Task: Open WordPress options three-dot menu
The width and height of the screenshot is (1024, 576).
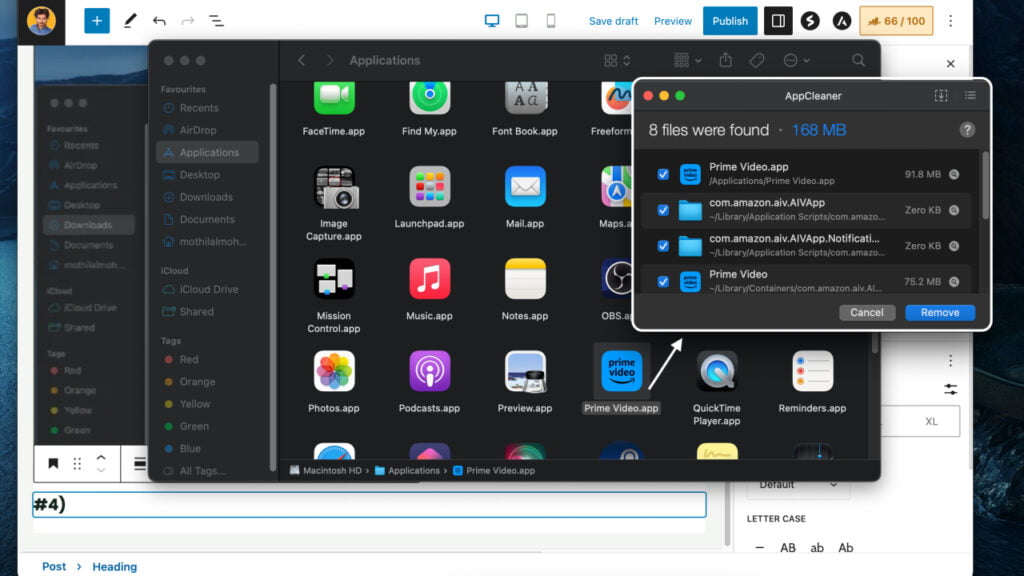Action: pos(950,21)
